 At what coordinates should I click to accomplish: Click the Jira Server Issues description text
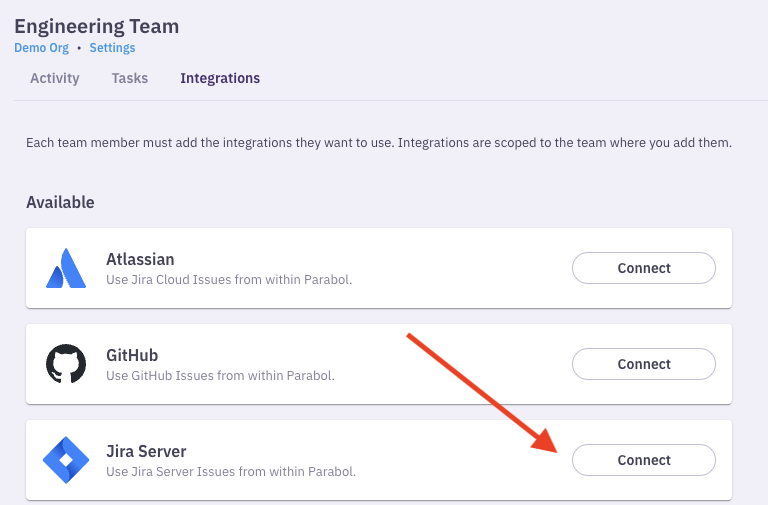tap(231, 471)
